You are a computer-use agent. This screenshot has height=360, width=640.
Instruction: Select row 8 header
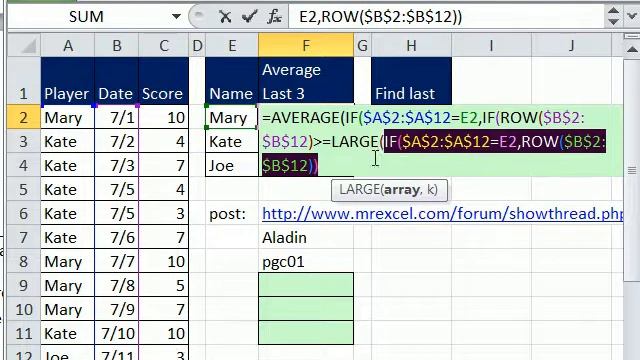(24, 261)
